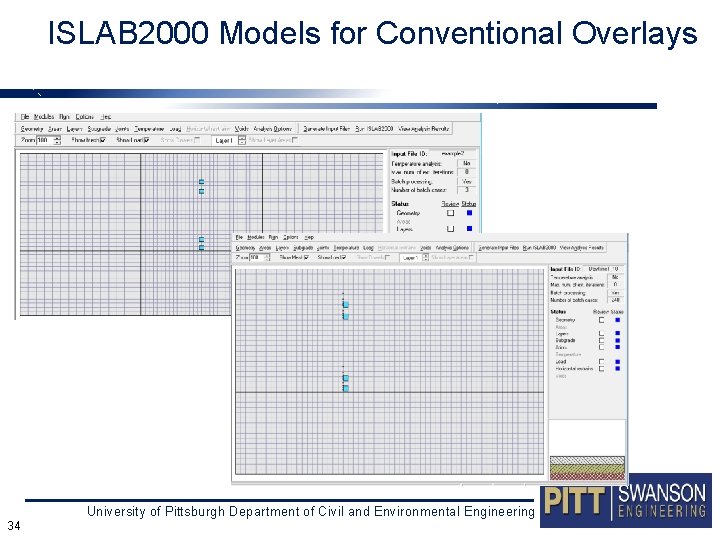Toggle Show Load checkbox in back window

coord(146,140)
